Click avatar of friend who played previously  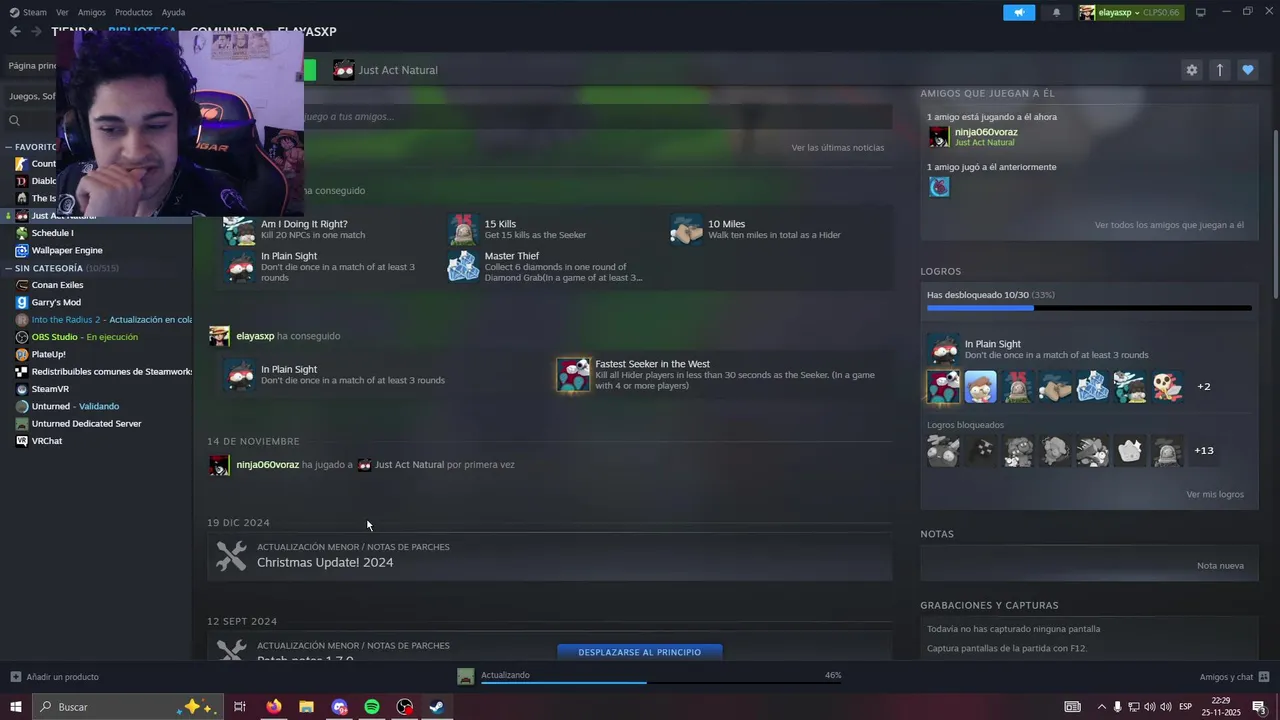click(939, 187)
